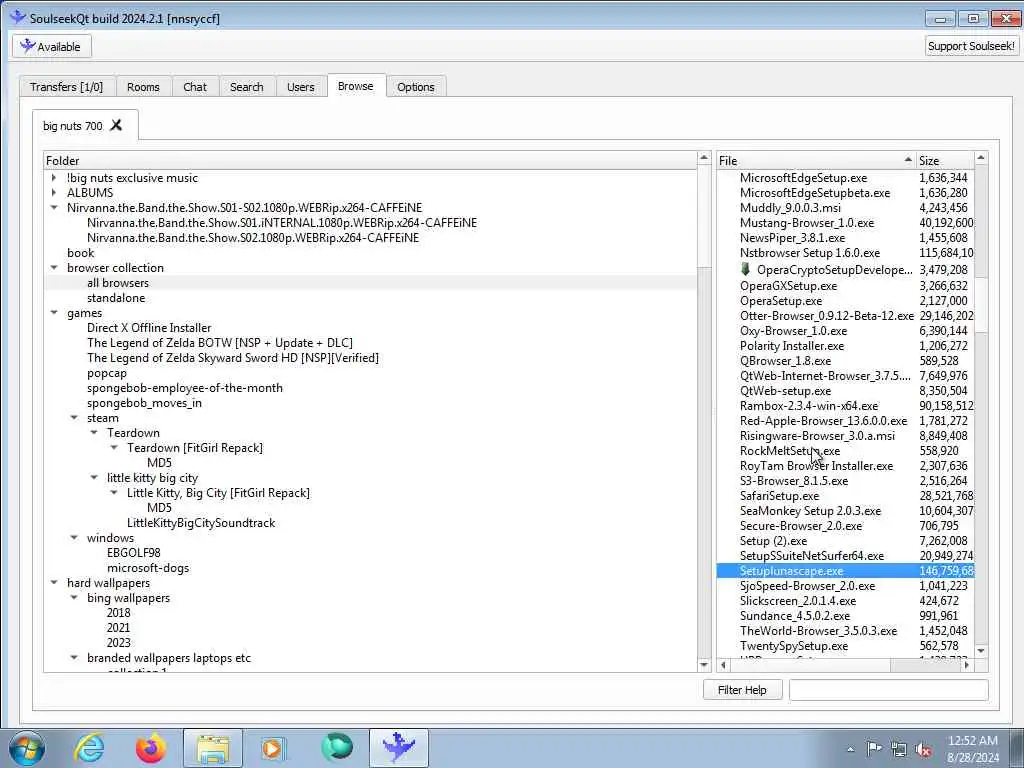Click the Available status bird icon
The height and width of the screenshot is (768, 1024).
27,46
